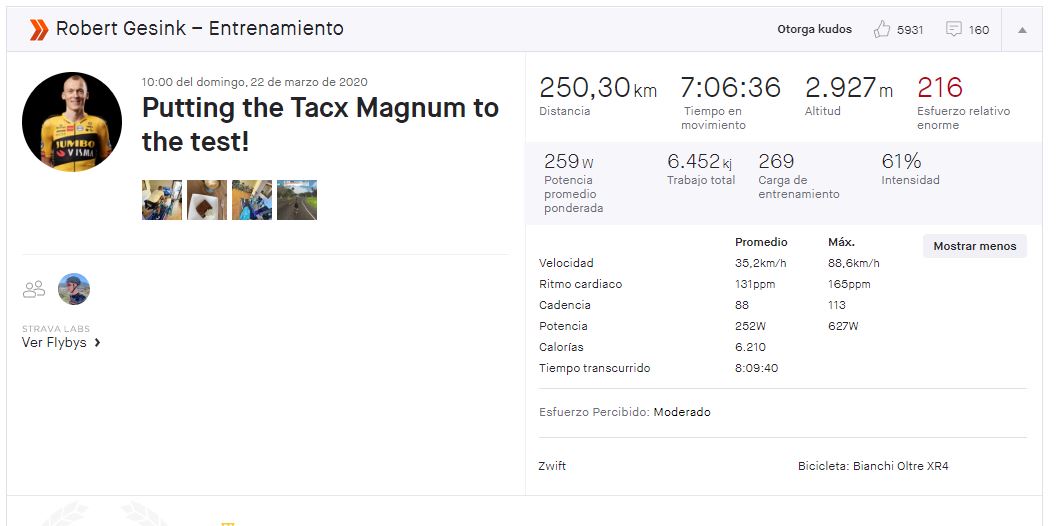Click the relative effort score 216
1064x526 pixels.
[x=940, y=88]
